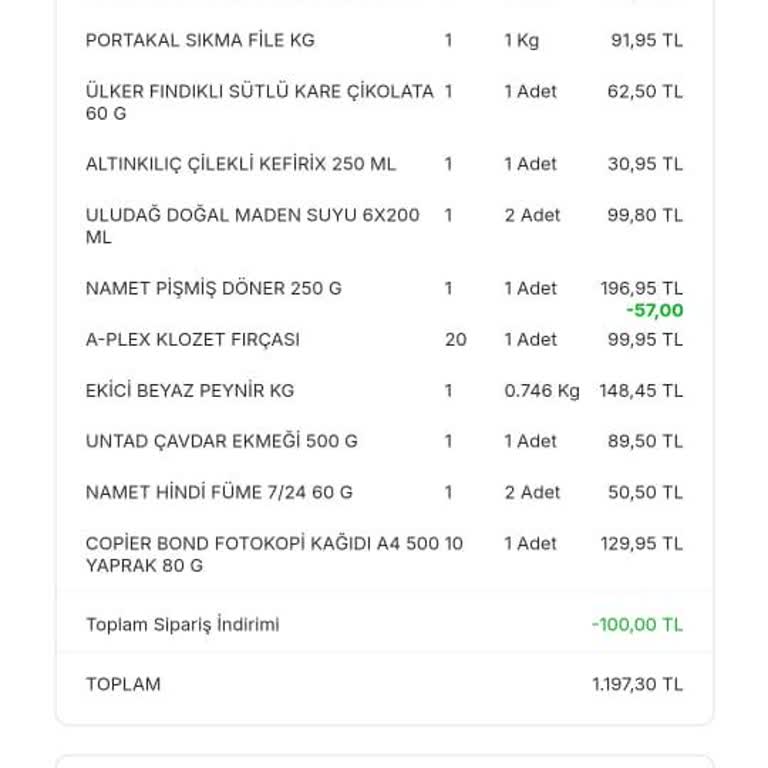
Task: Click the 129,95 TL copier paper price
Action: tap(641, 544)
